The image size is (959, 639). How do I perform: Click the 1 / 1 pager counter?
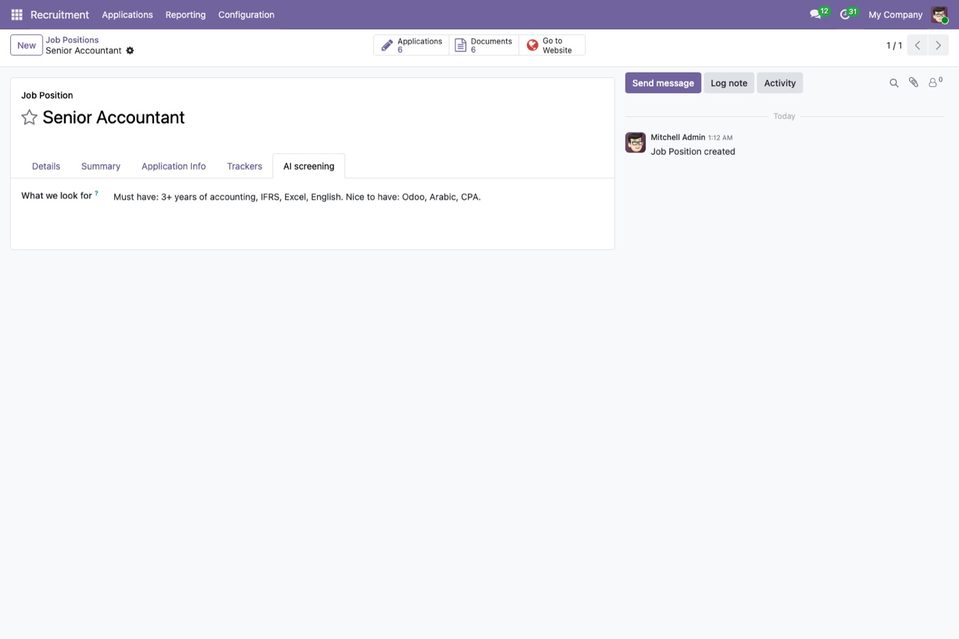click(x=894, y=45)
